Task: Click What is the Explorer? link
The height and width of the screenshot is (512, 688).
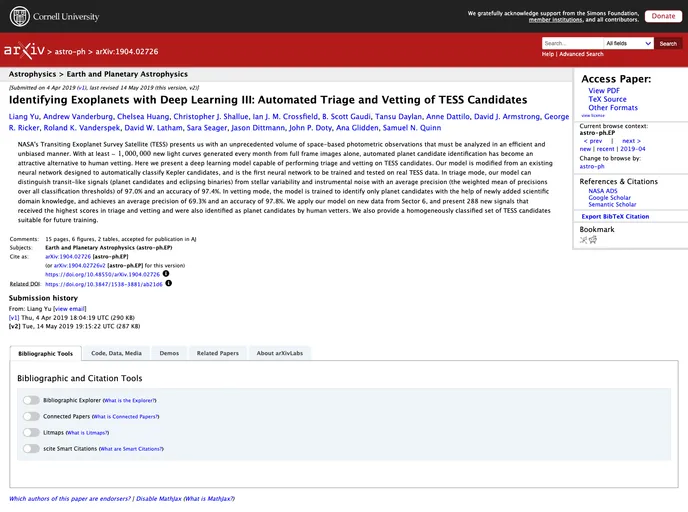Action: [x=129, y=401]
